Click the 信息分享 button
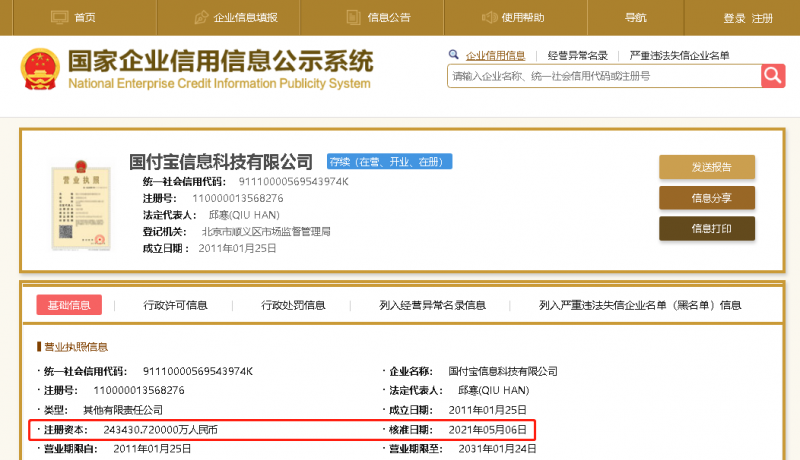 tap(707, 198)
